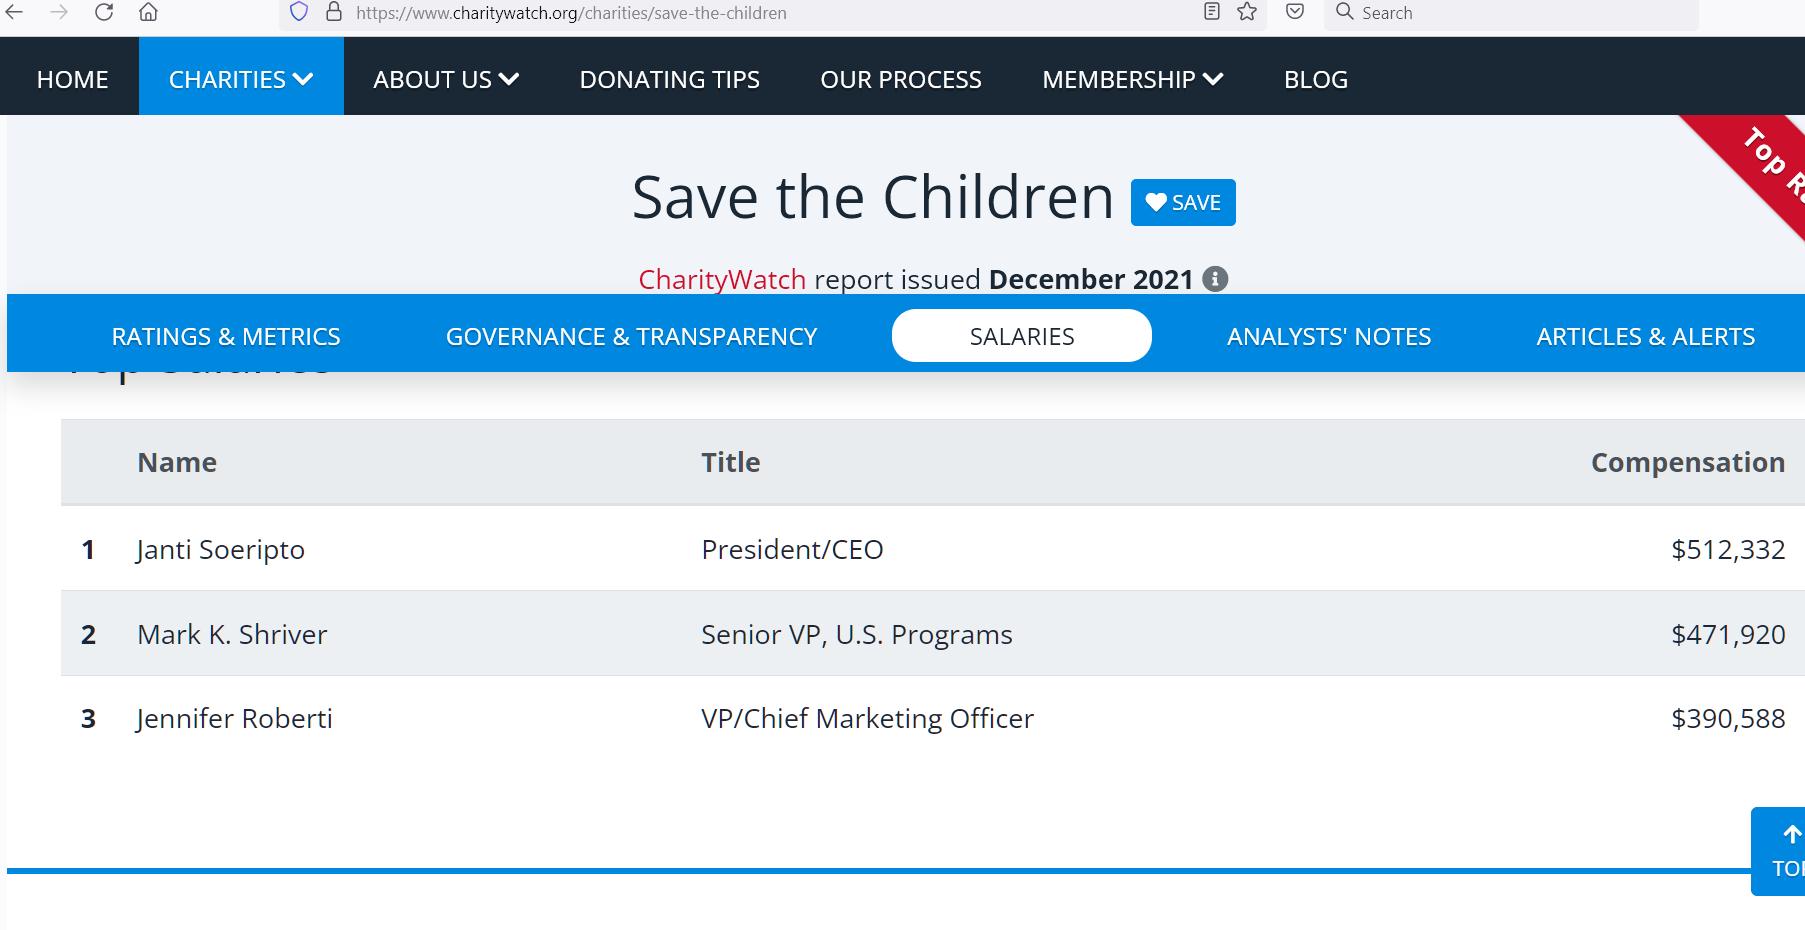Navigate back with the arrow icon
The width and height of the screenshot is (1805, 930).
(x=14, y=12)
